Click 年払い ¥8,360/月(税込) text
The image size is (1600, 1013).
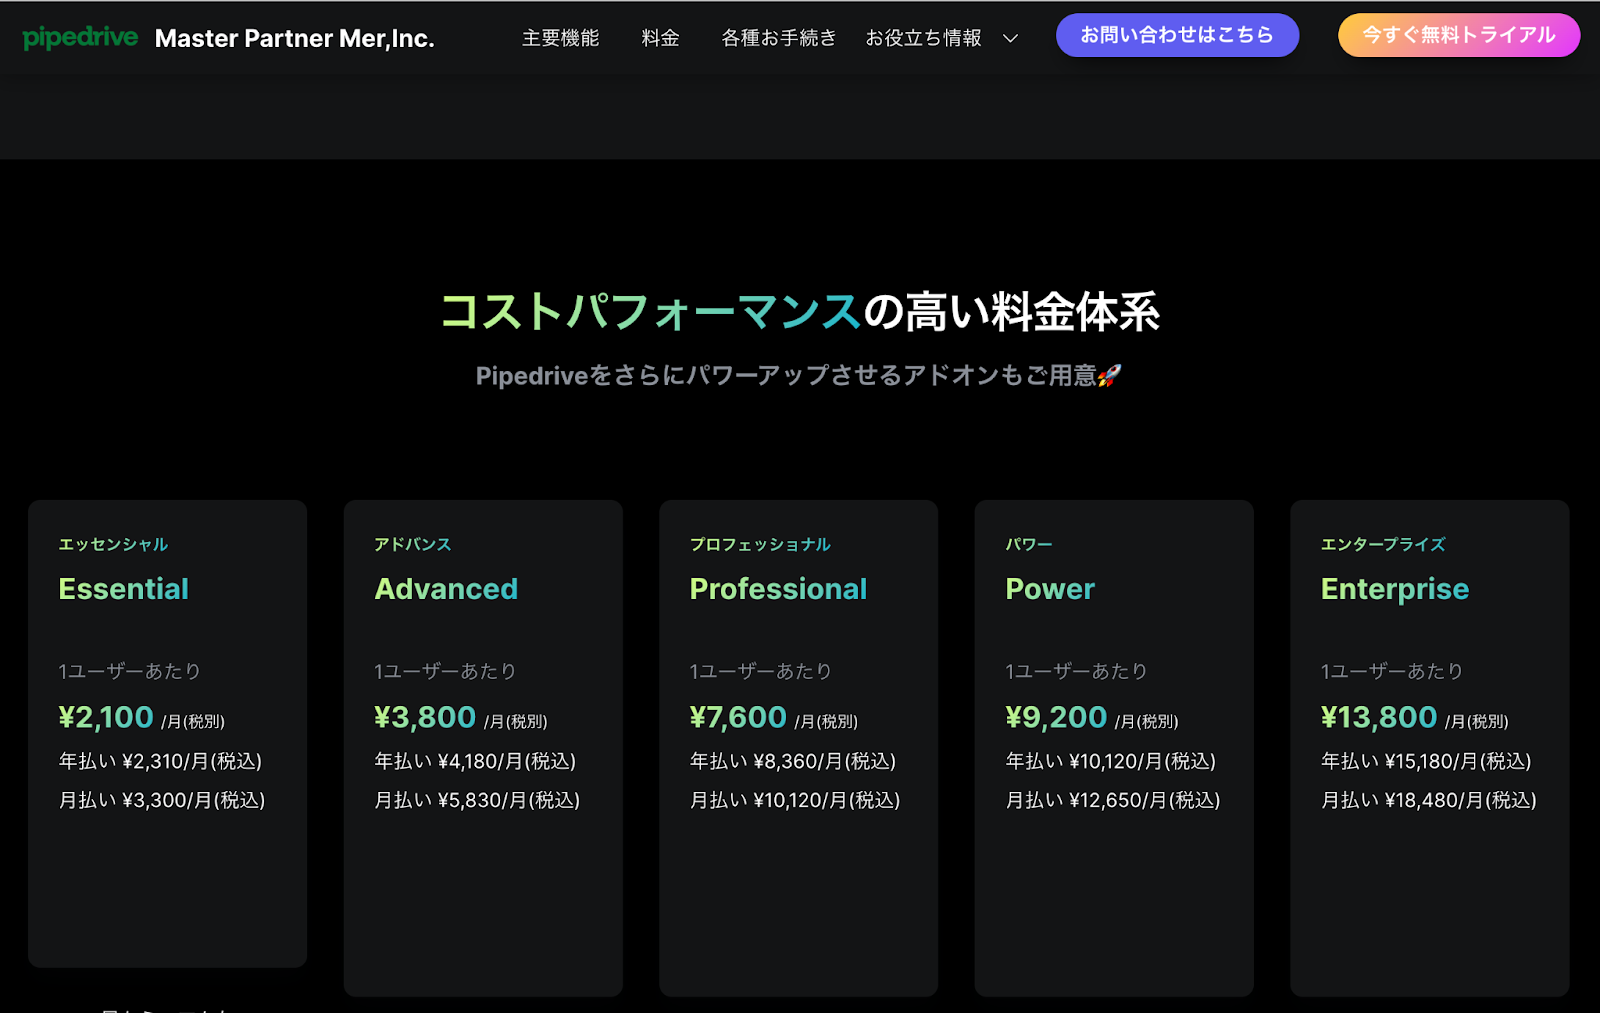pos(793,761)
